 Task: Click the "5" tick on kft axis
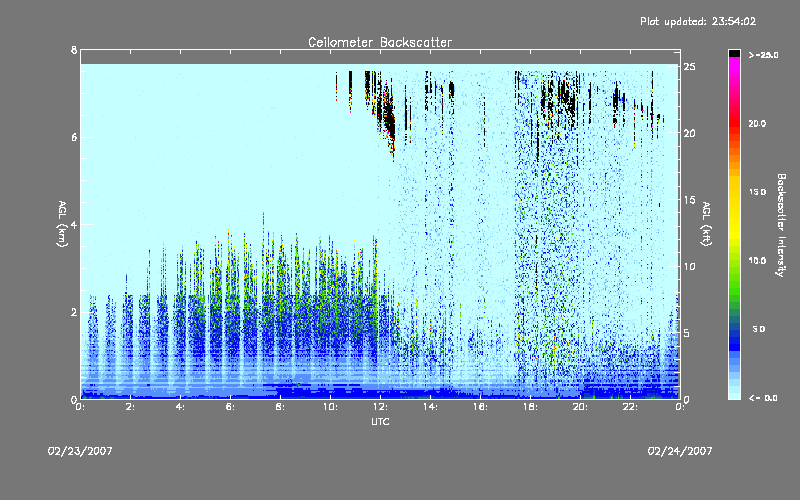(x=687, y=333)
